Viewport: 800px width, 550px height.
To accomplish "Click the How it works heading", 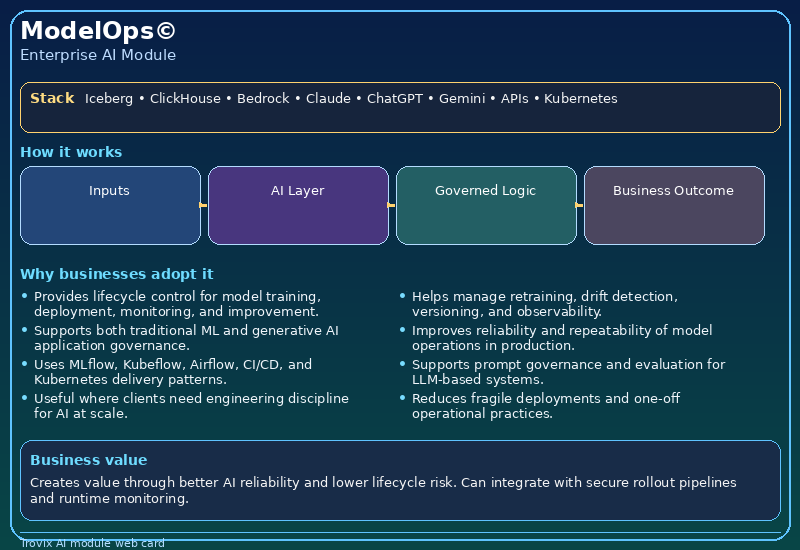I will click(71, 152).
